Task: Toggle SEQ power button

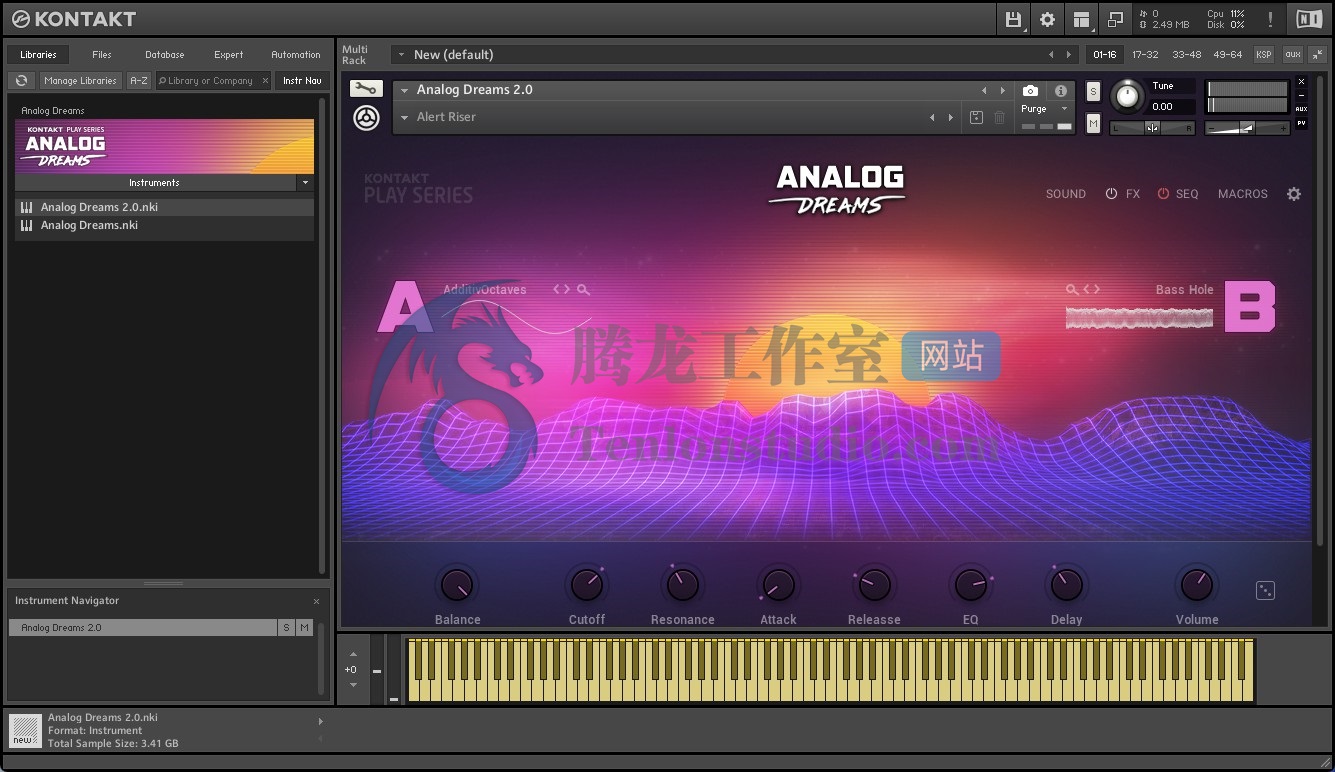Action: point(1163,194)
